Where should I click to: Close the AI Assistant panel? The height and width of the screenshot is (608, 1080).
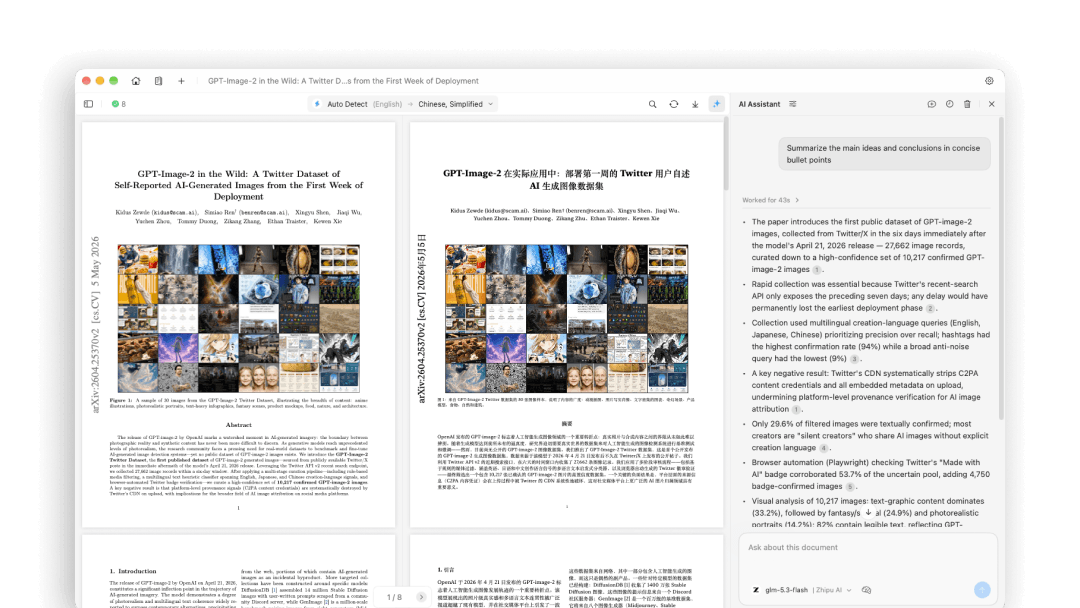(991, 104)
